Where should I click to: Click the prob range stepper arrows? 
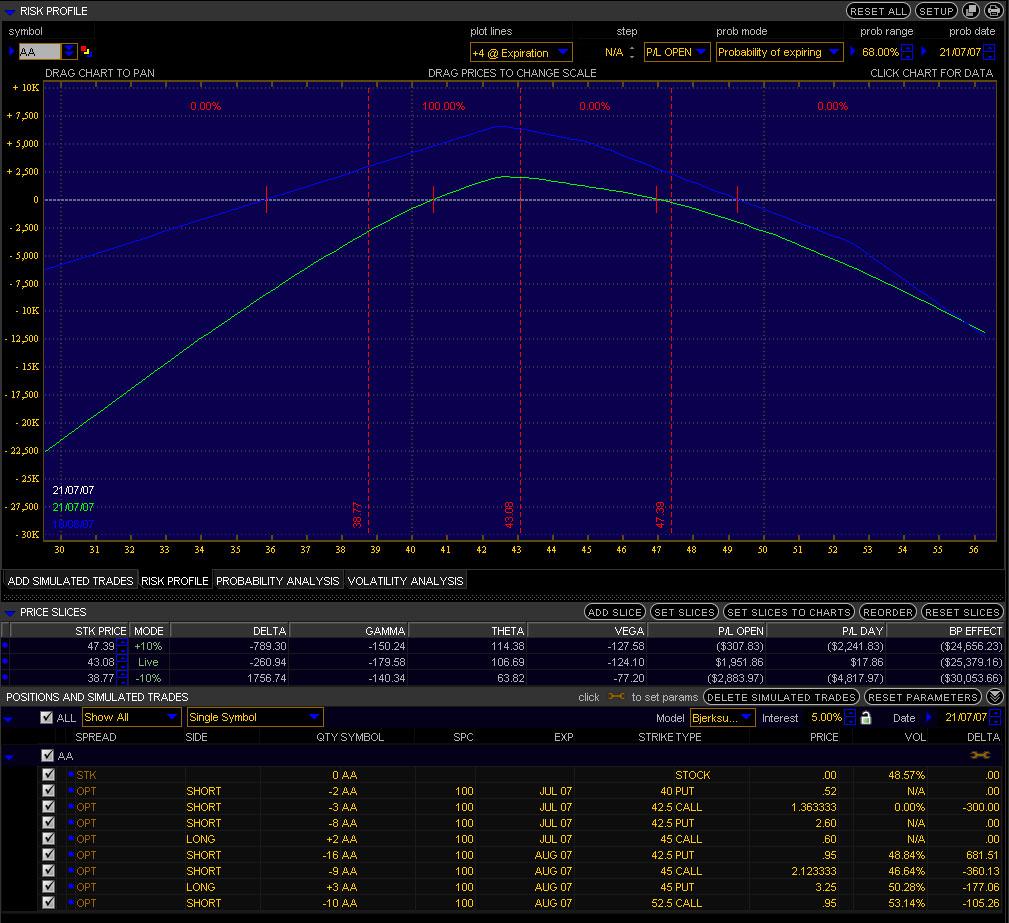(x=906, y=52)
